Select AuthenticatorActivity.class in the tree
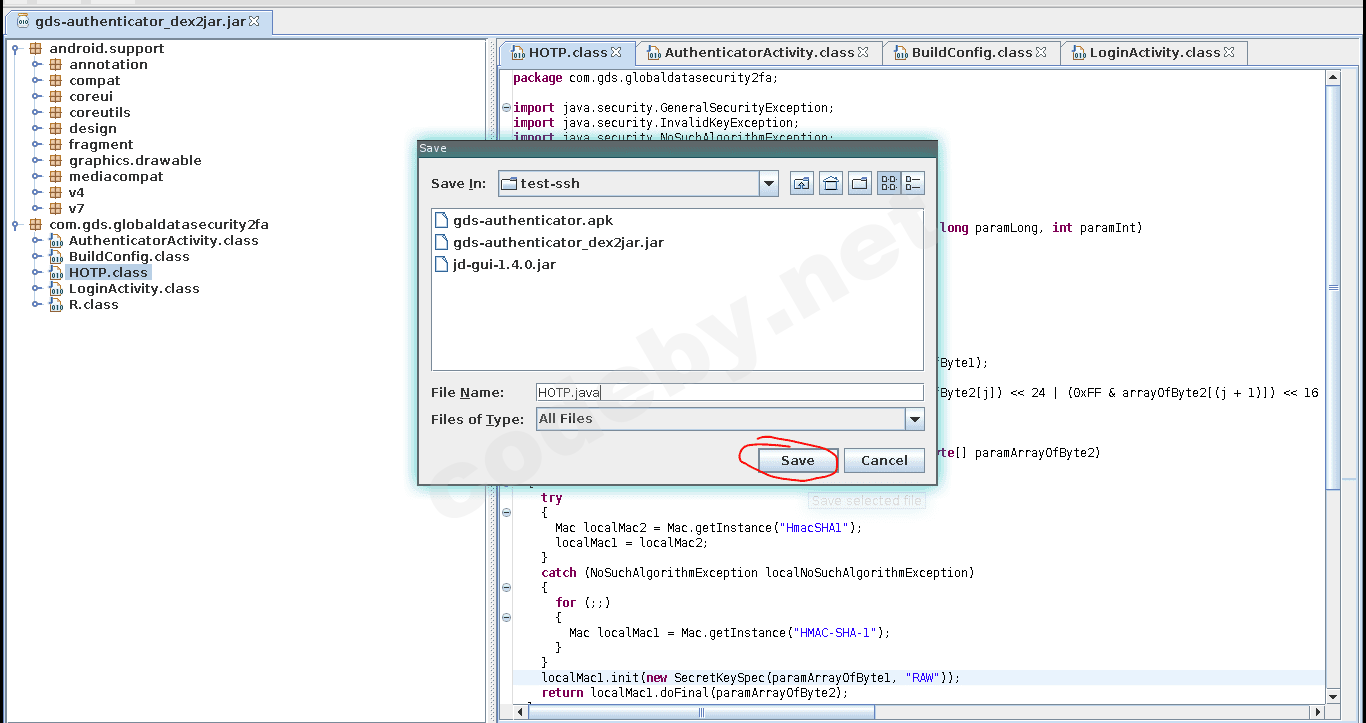Screen dimensions: 1366x723 tap(163, 240)
